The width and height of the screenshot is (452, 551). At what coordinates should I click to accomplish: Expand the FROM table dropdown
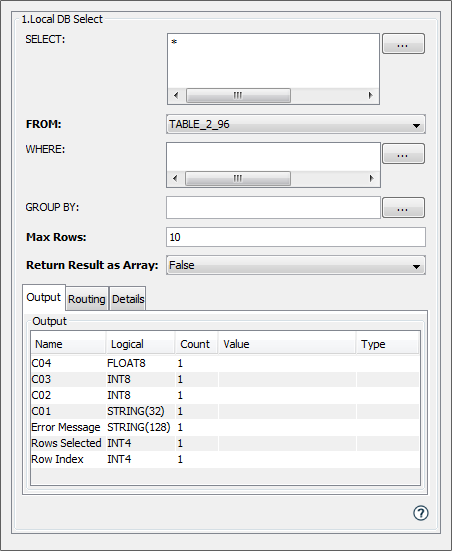click(x=296, y=124)
